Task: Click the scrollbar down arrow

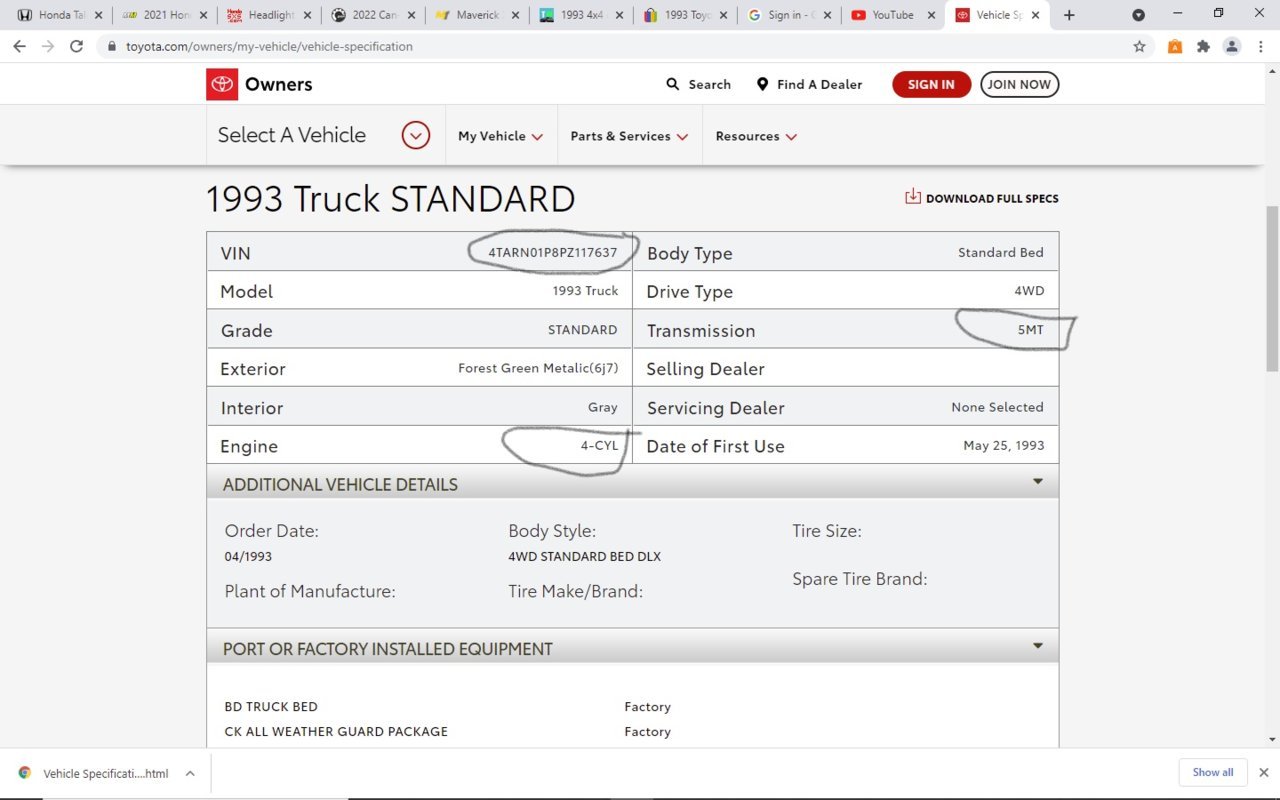Action: point(1272,740)
